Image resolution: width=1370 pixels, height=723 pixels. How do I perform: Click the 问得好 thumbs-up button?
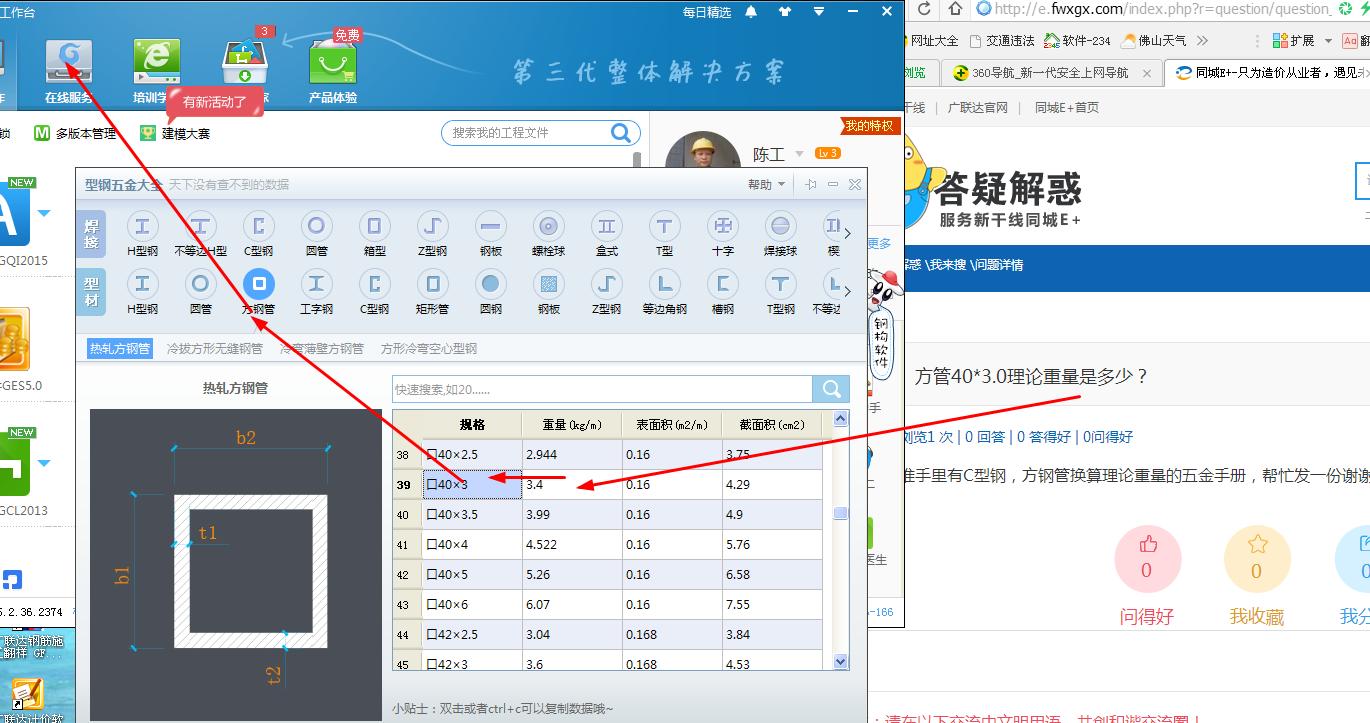(1148, 560)
